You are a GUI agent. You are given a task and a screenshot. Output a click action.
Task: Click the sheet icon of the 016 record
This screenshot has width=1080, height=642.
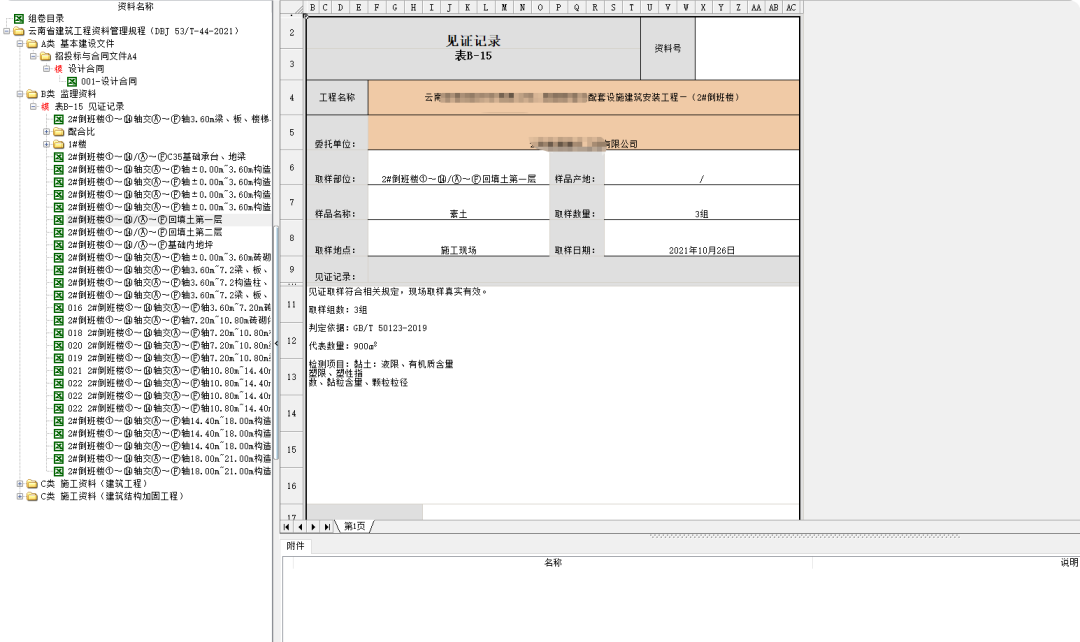coord(59,308)
